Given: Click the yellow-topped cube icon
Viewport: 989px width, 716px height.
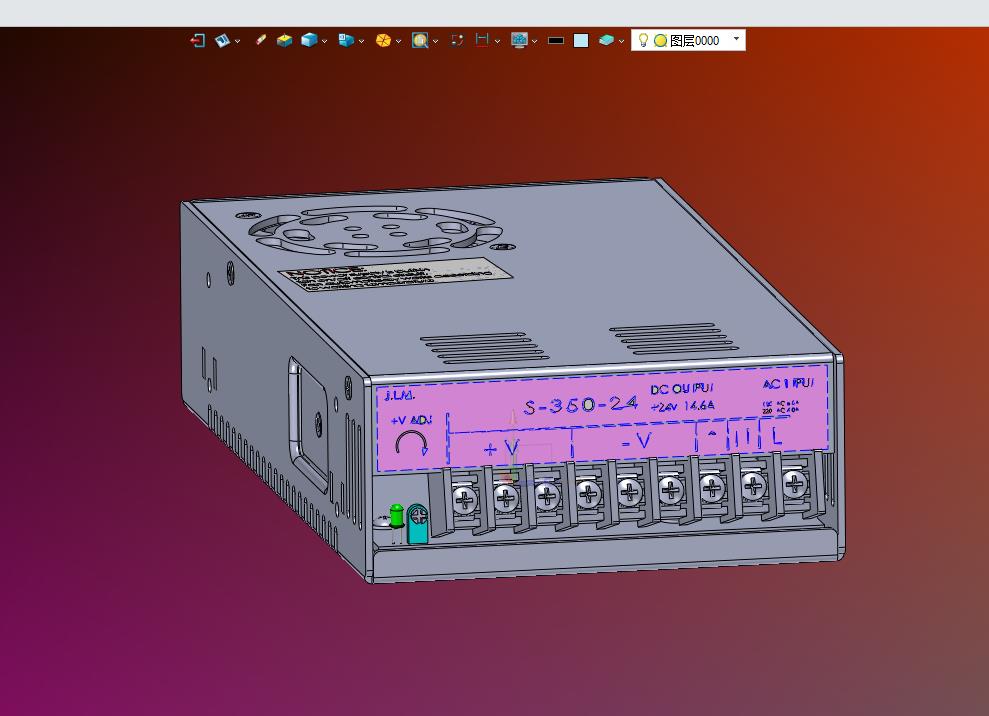Looking at the screenshot, I should pyautogui.click(x=284, y=40).
